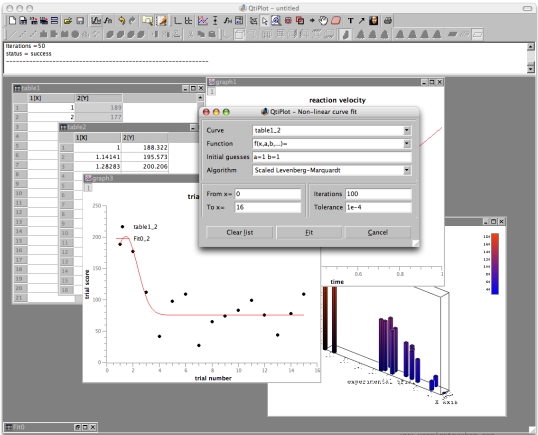Click the line plot chart icon
The height and width of the screenshot is (435, 538).
click(203, 21)
